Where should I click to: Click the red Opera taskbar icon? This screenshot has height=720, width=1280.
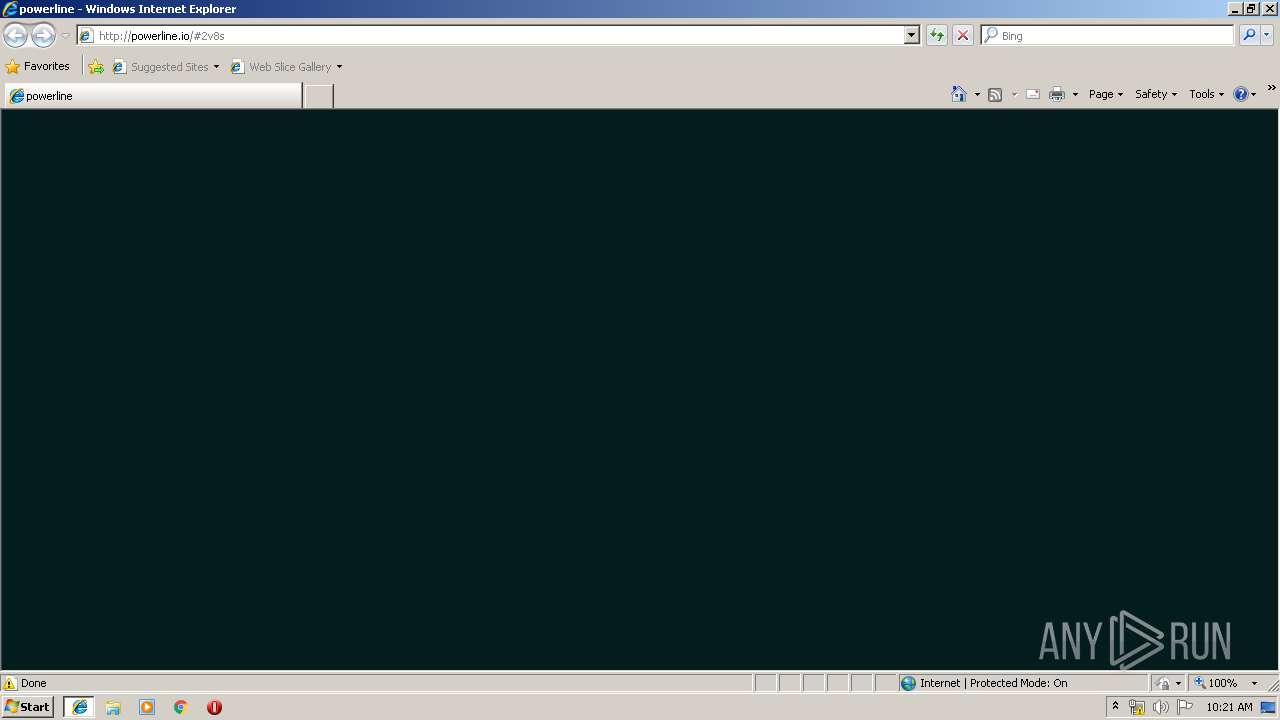click(x=214, y=707)
